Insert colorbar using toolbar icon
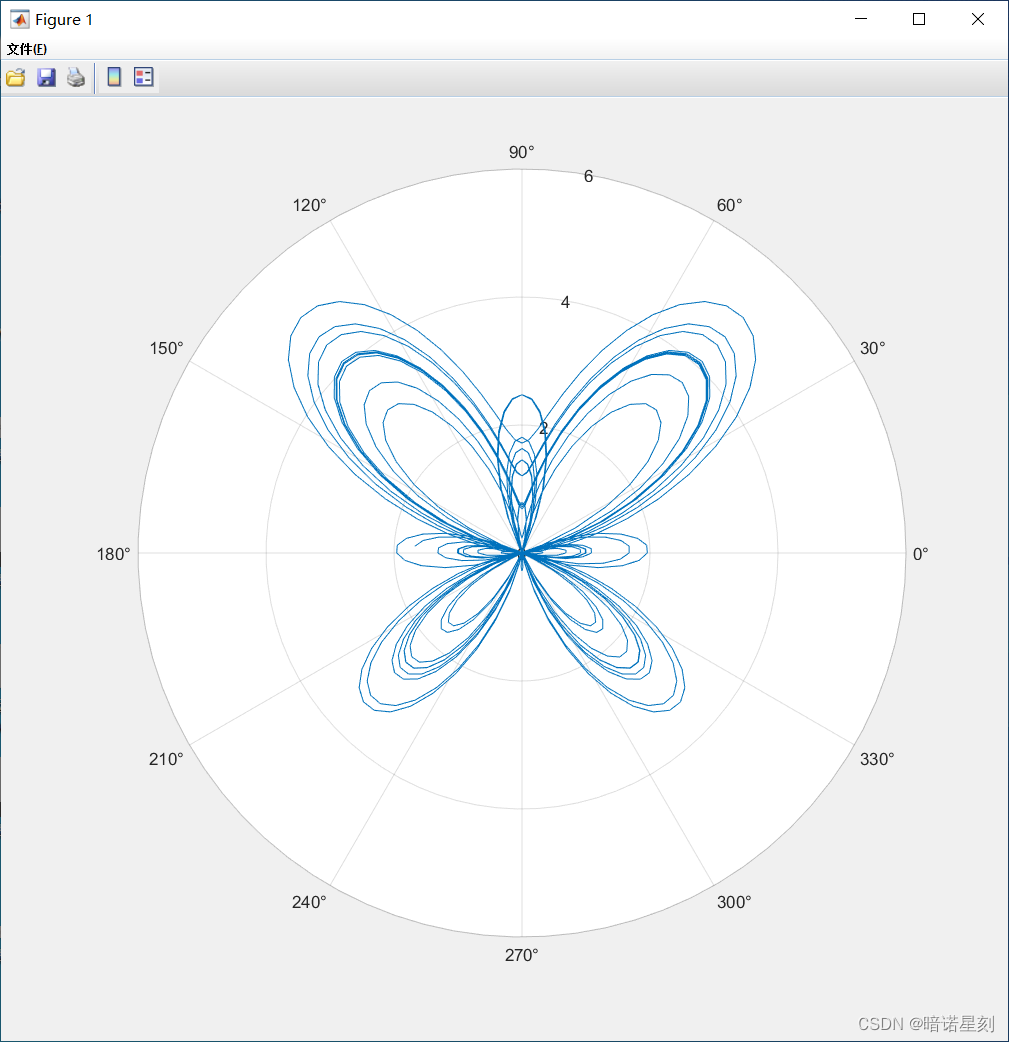Screen dimensions: 1009x1042 click(114, 77)
